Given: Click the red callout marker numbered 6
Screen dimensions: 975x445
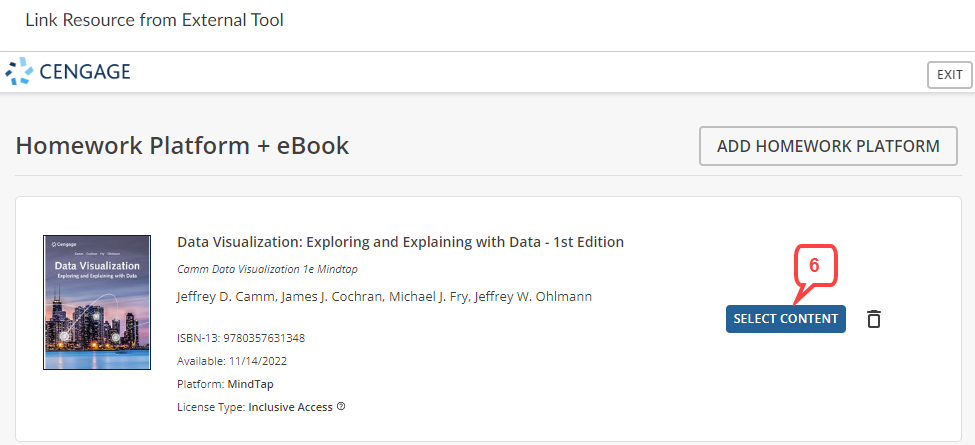Looking at the screenshot, I should (814, 265).
